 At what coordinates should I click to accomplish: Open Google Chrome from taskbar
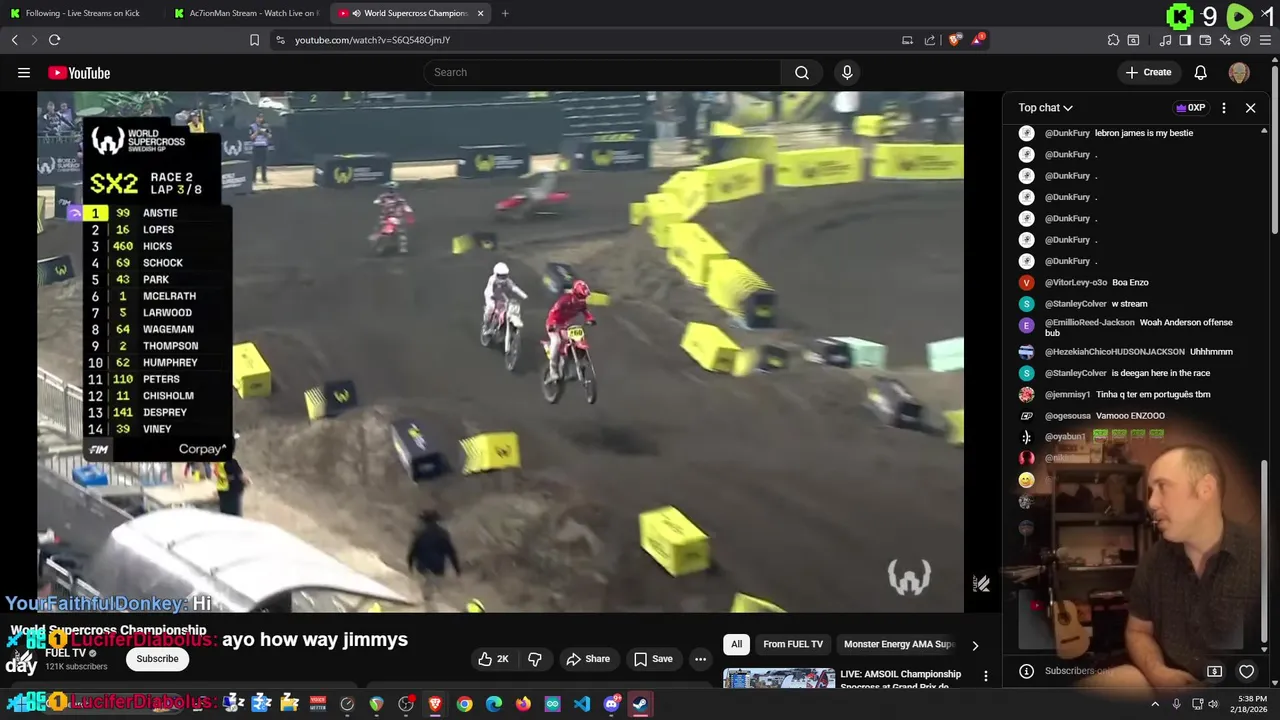tap(464, 704)
